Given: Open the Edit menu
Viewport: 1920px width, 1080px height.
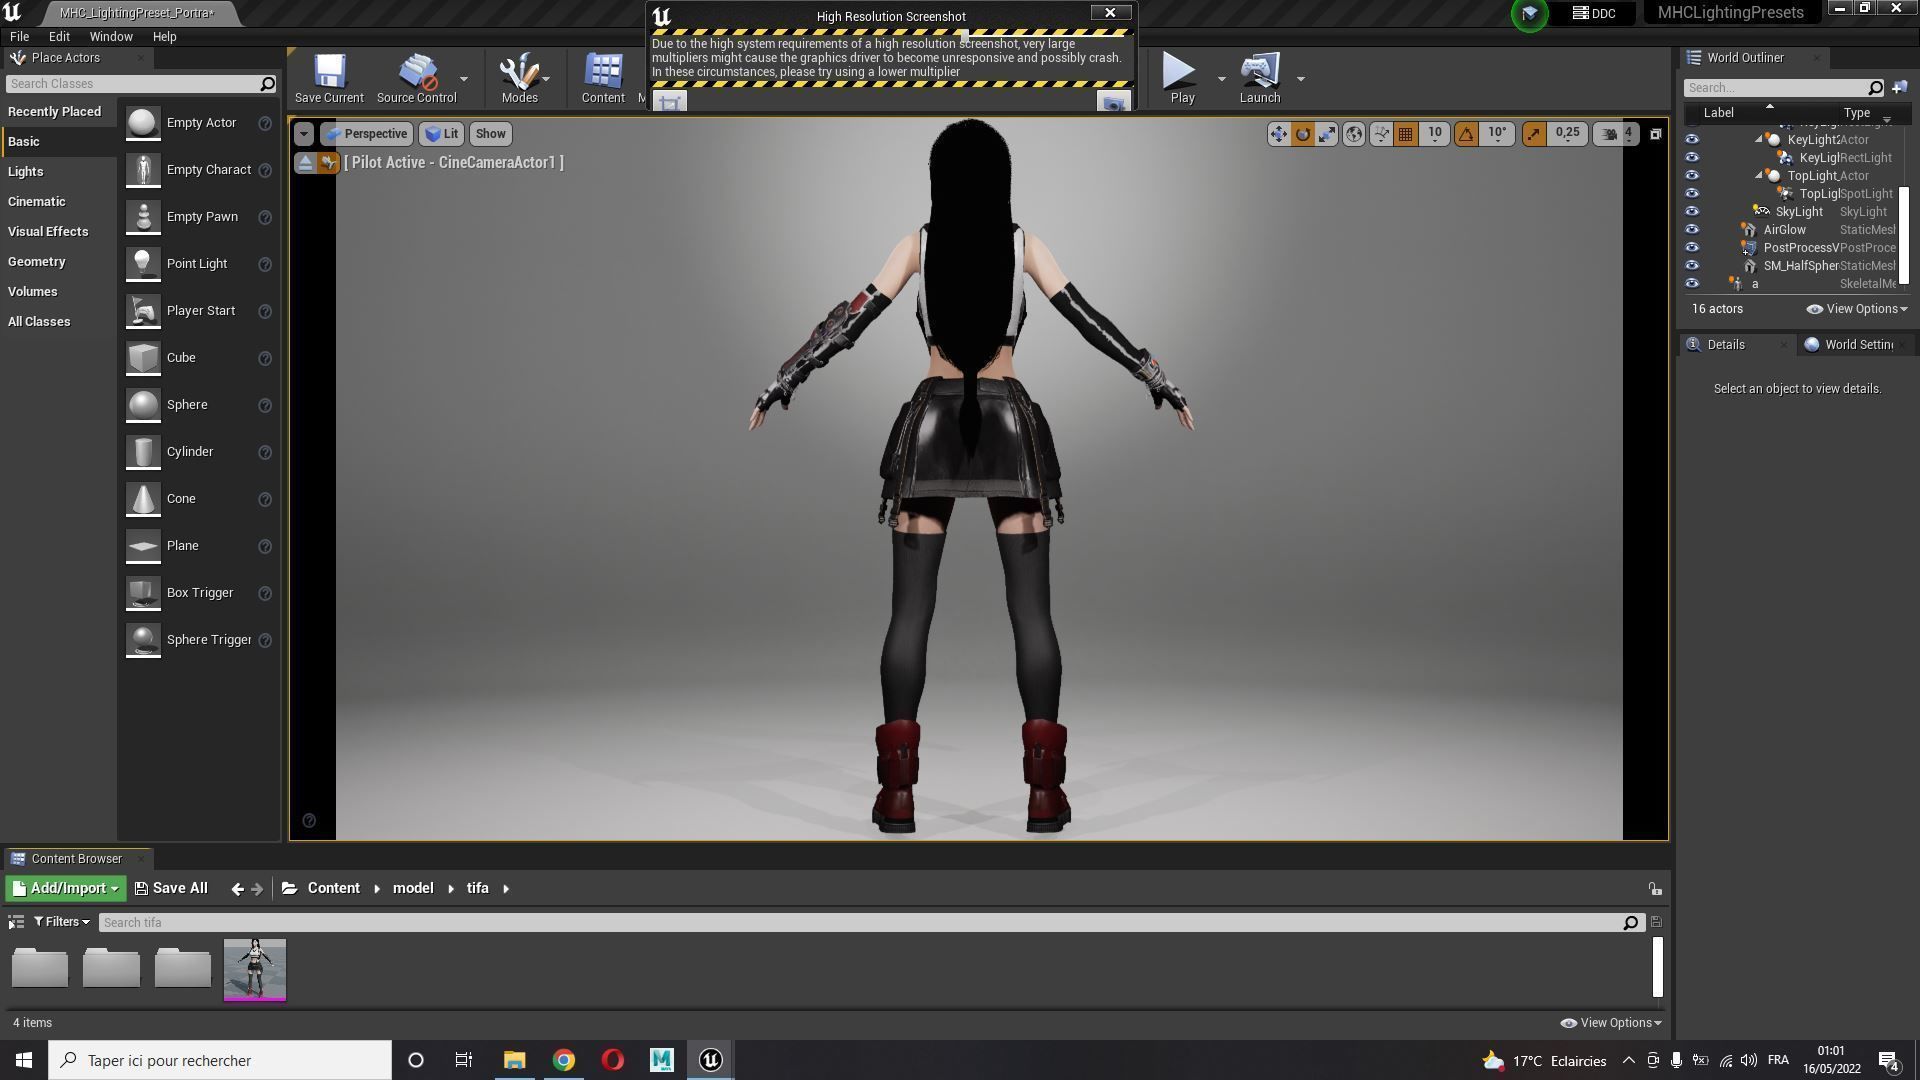Looking at the screenshot, I should tap(59, 37).
